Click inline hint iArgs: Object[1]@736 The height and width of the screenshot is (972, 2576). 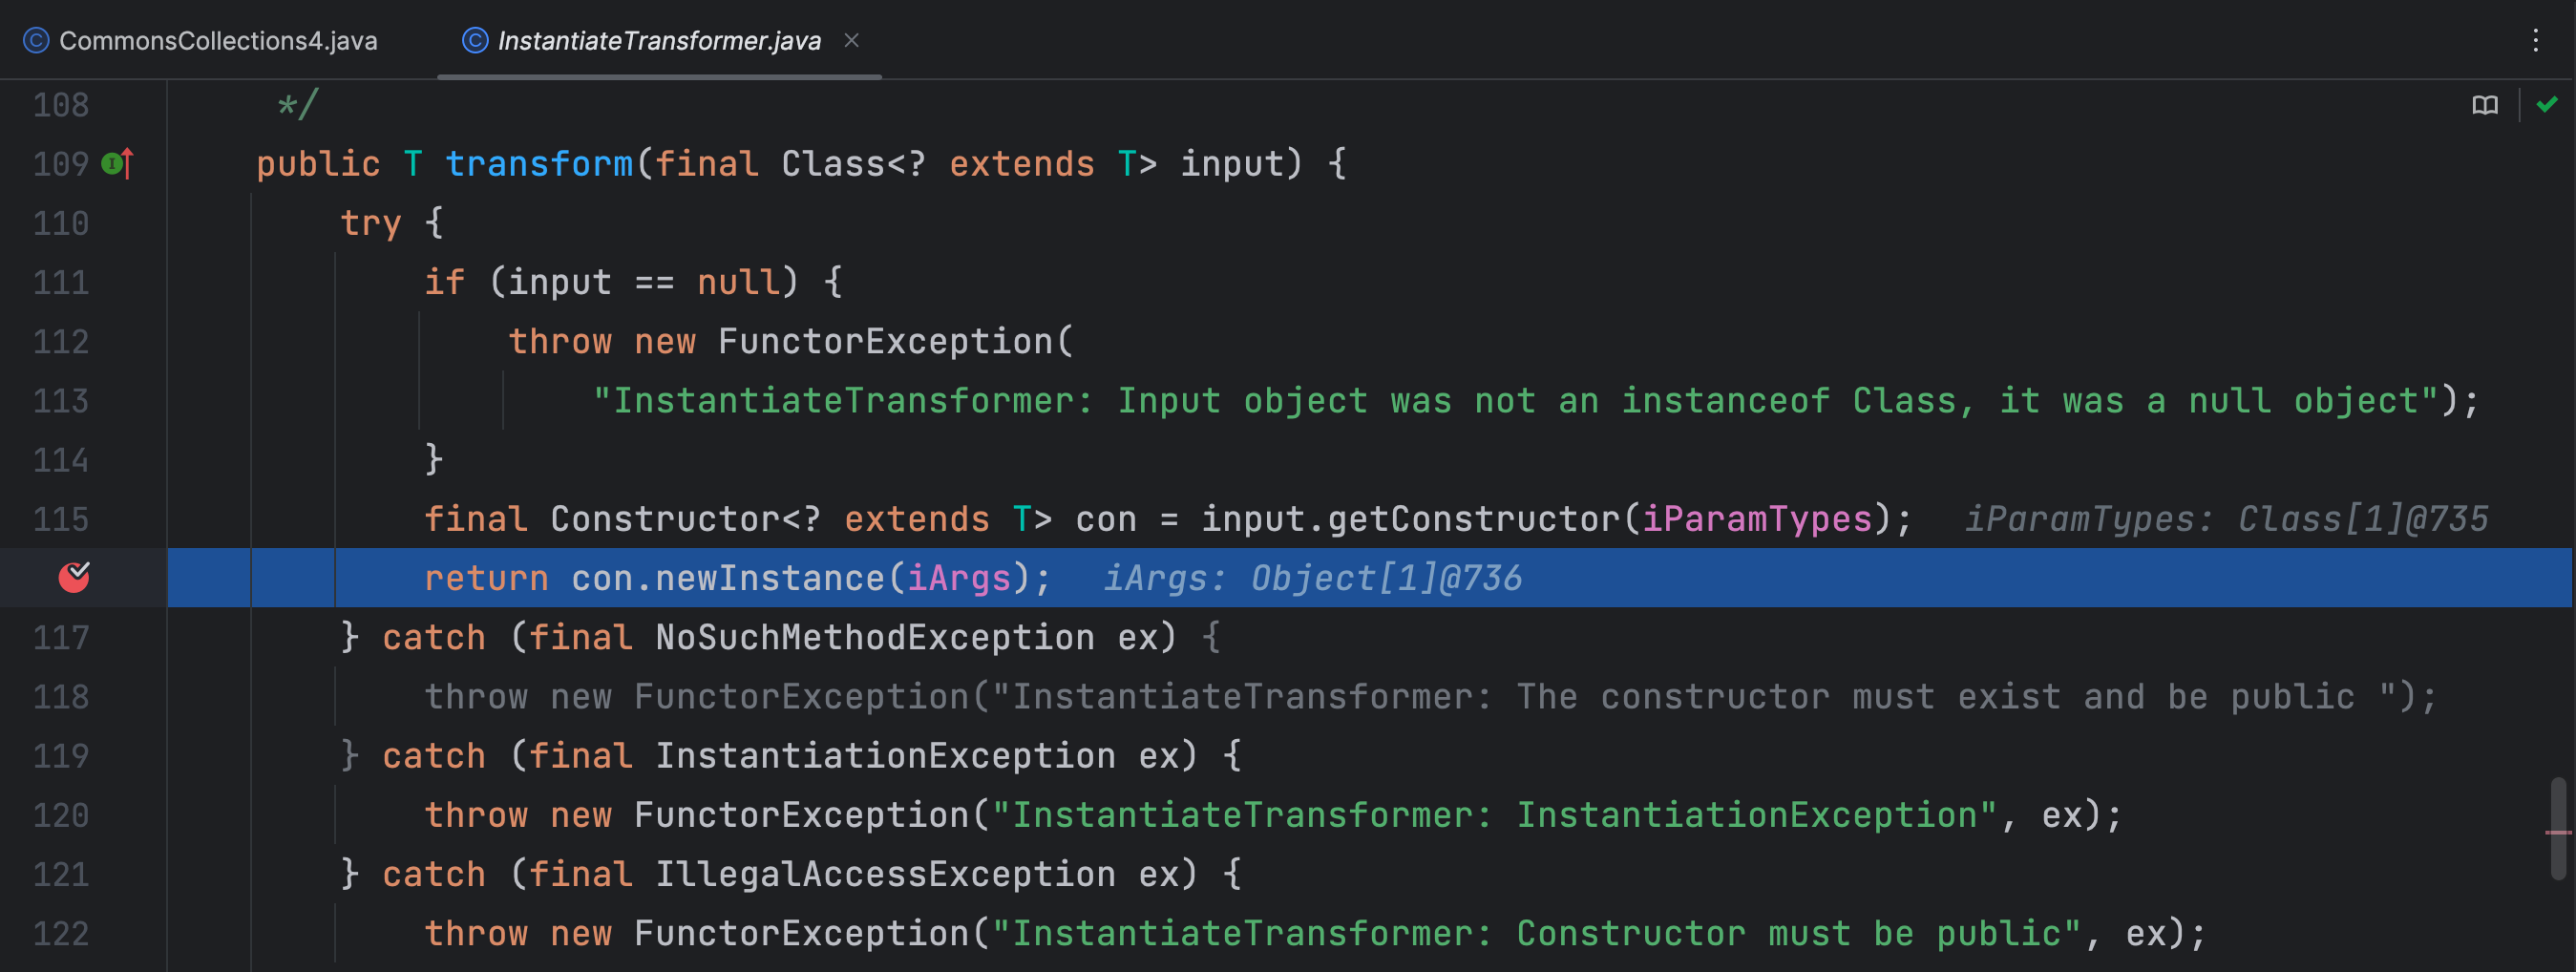tap(1312, 578)
